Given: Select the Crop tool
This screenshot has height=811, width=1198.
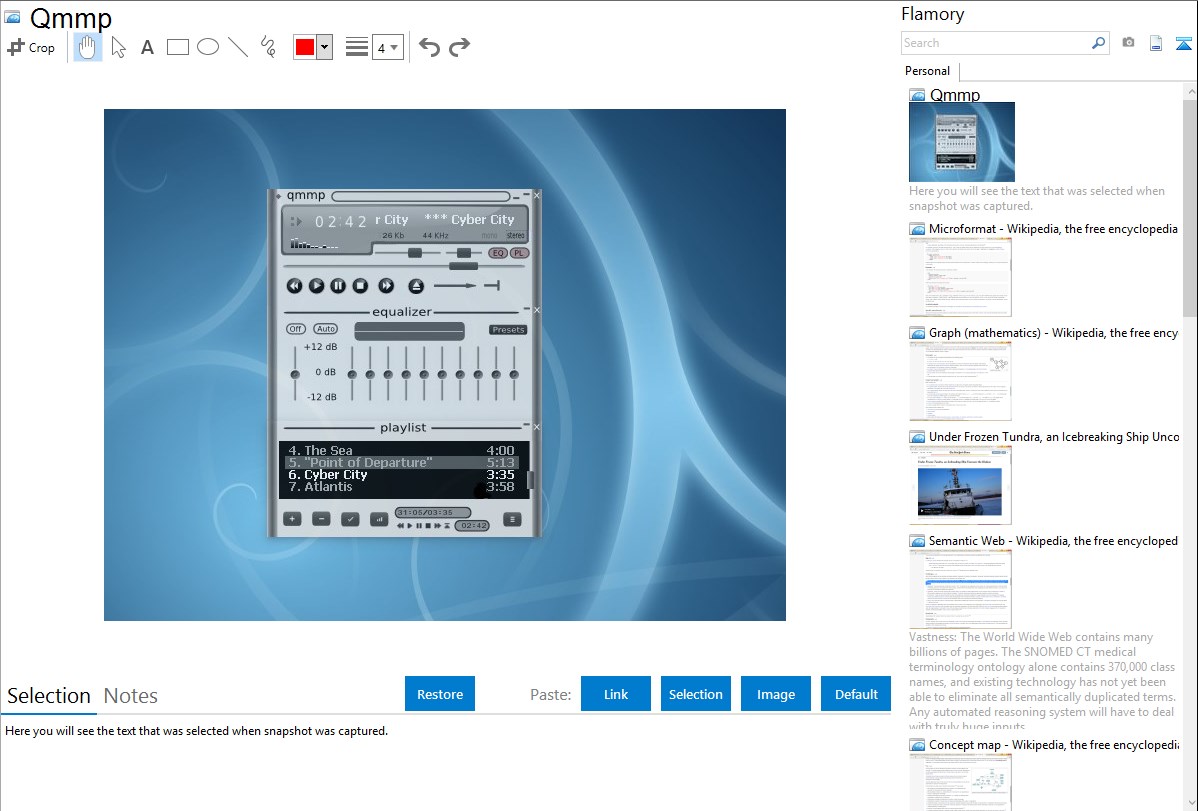Looking at the screenshot, I should click(x=31, y=47).
